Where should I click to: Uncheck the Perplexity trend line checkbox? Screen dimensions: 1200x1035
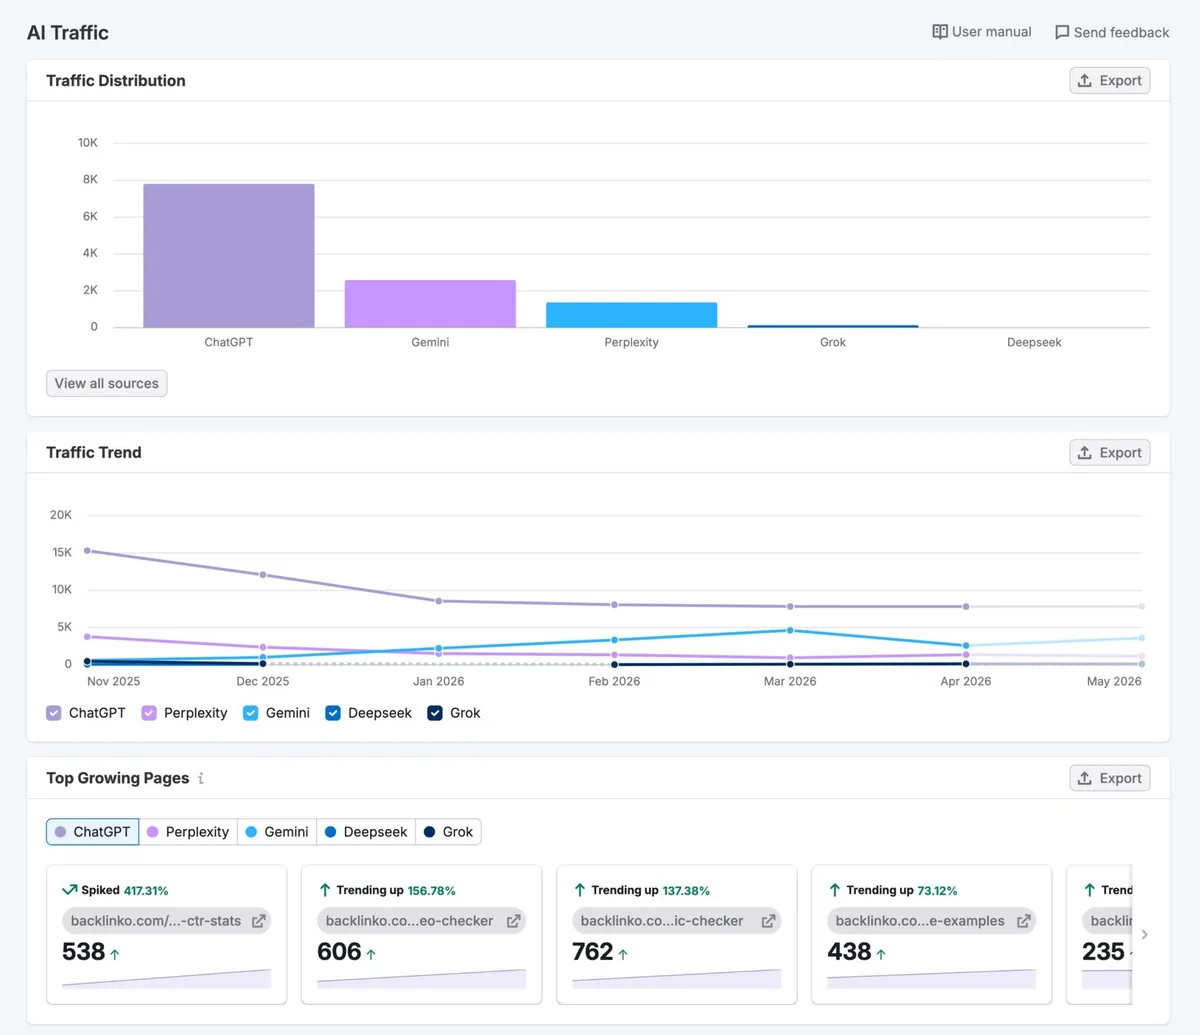pos(149,713)
